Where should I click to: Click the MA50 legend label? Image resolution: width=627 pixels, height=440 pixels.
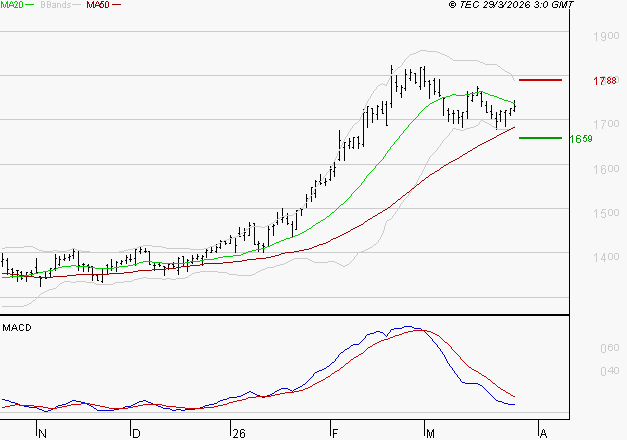click(98, 5)
